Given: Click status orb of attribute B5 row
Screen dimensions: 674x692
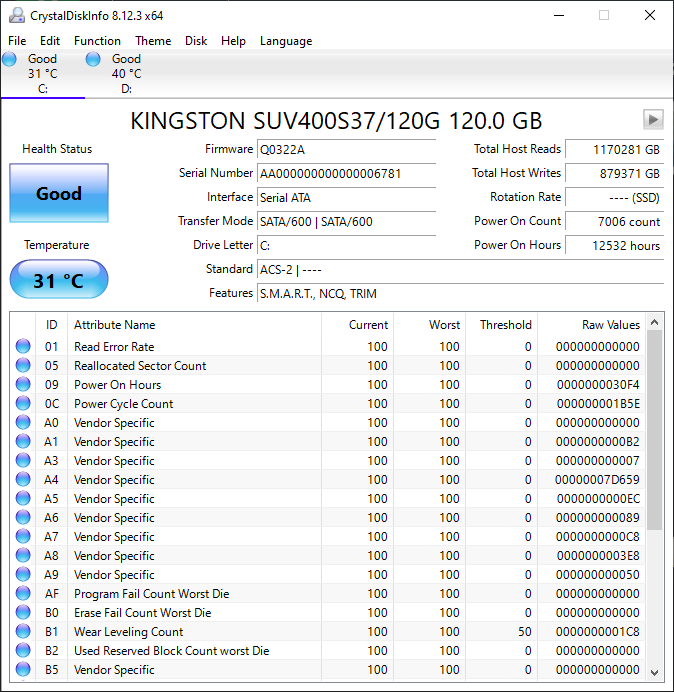Looking at the screenshot, I should (x=23, y=669).
